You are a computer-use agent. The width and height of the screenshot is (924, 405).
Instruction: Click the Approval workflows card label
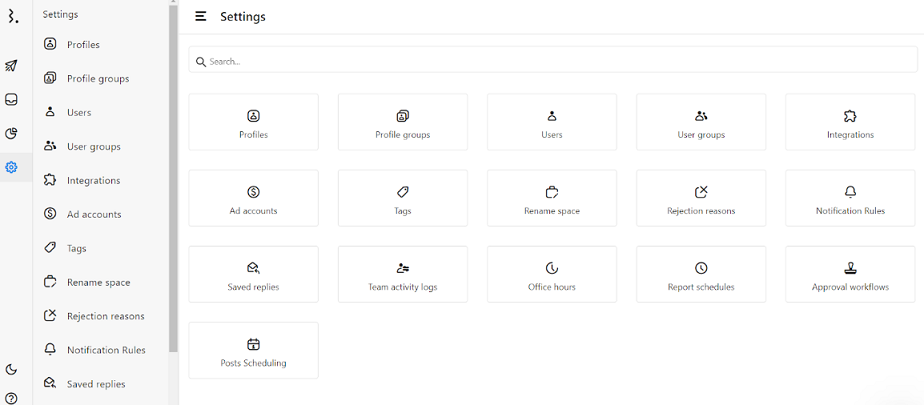click(850, 287)
